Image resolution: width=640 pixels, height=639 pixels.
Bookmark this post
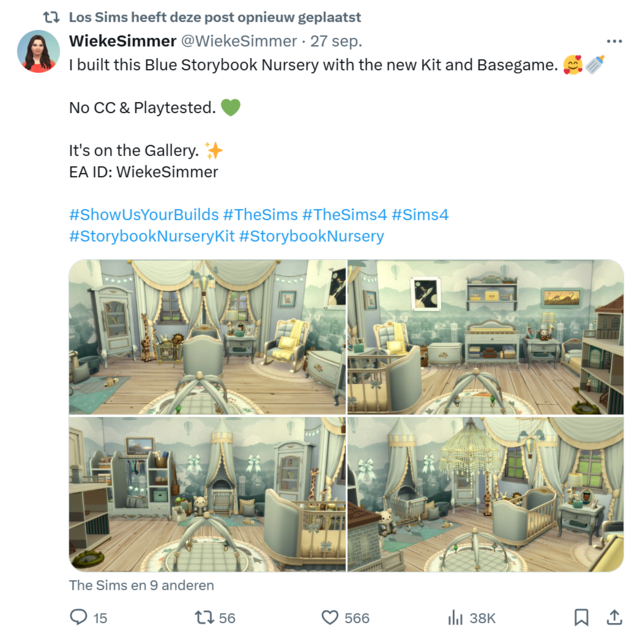point(581,617)
